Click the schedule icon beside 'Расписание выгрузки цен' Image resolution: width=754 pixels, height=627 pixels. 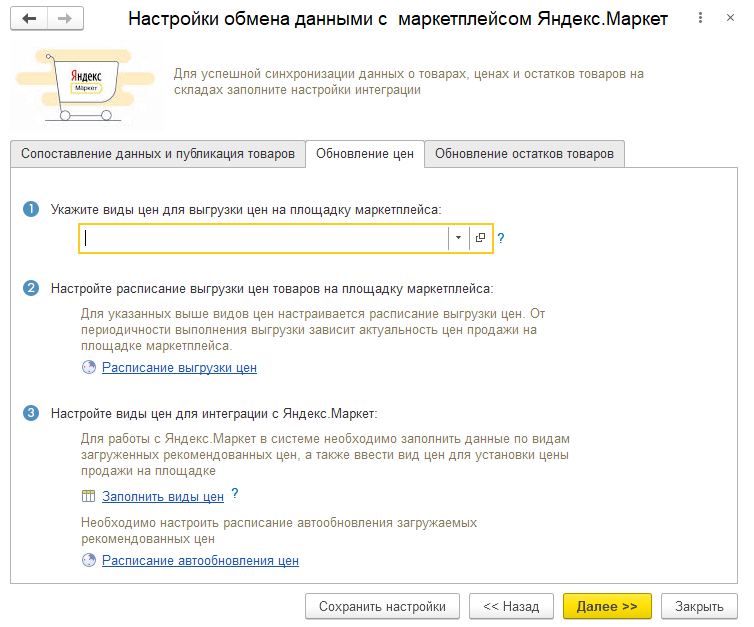pyautogui.click(x=89, y=367)
